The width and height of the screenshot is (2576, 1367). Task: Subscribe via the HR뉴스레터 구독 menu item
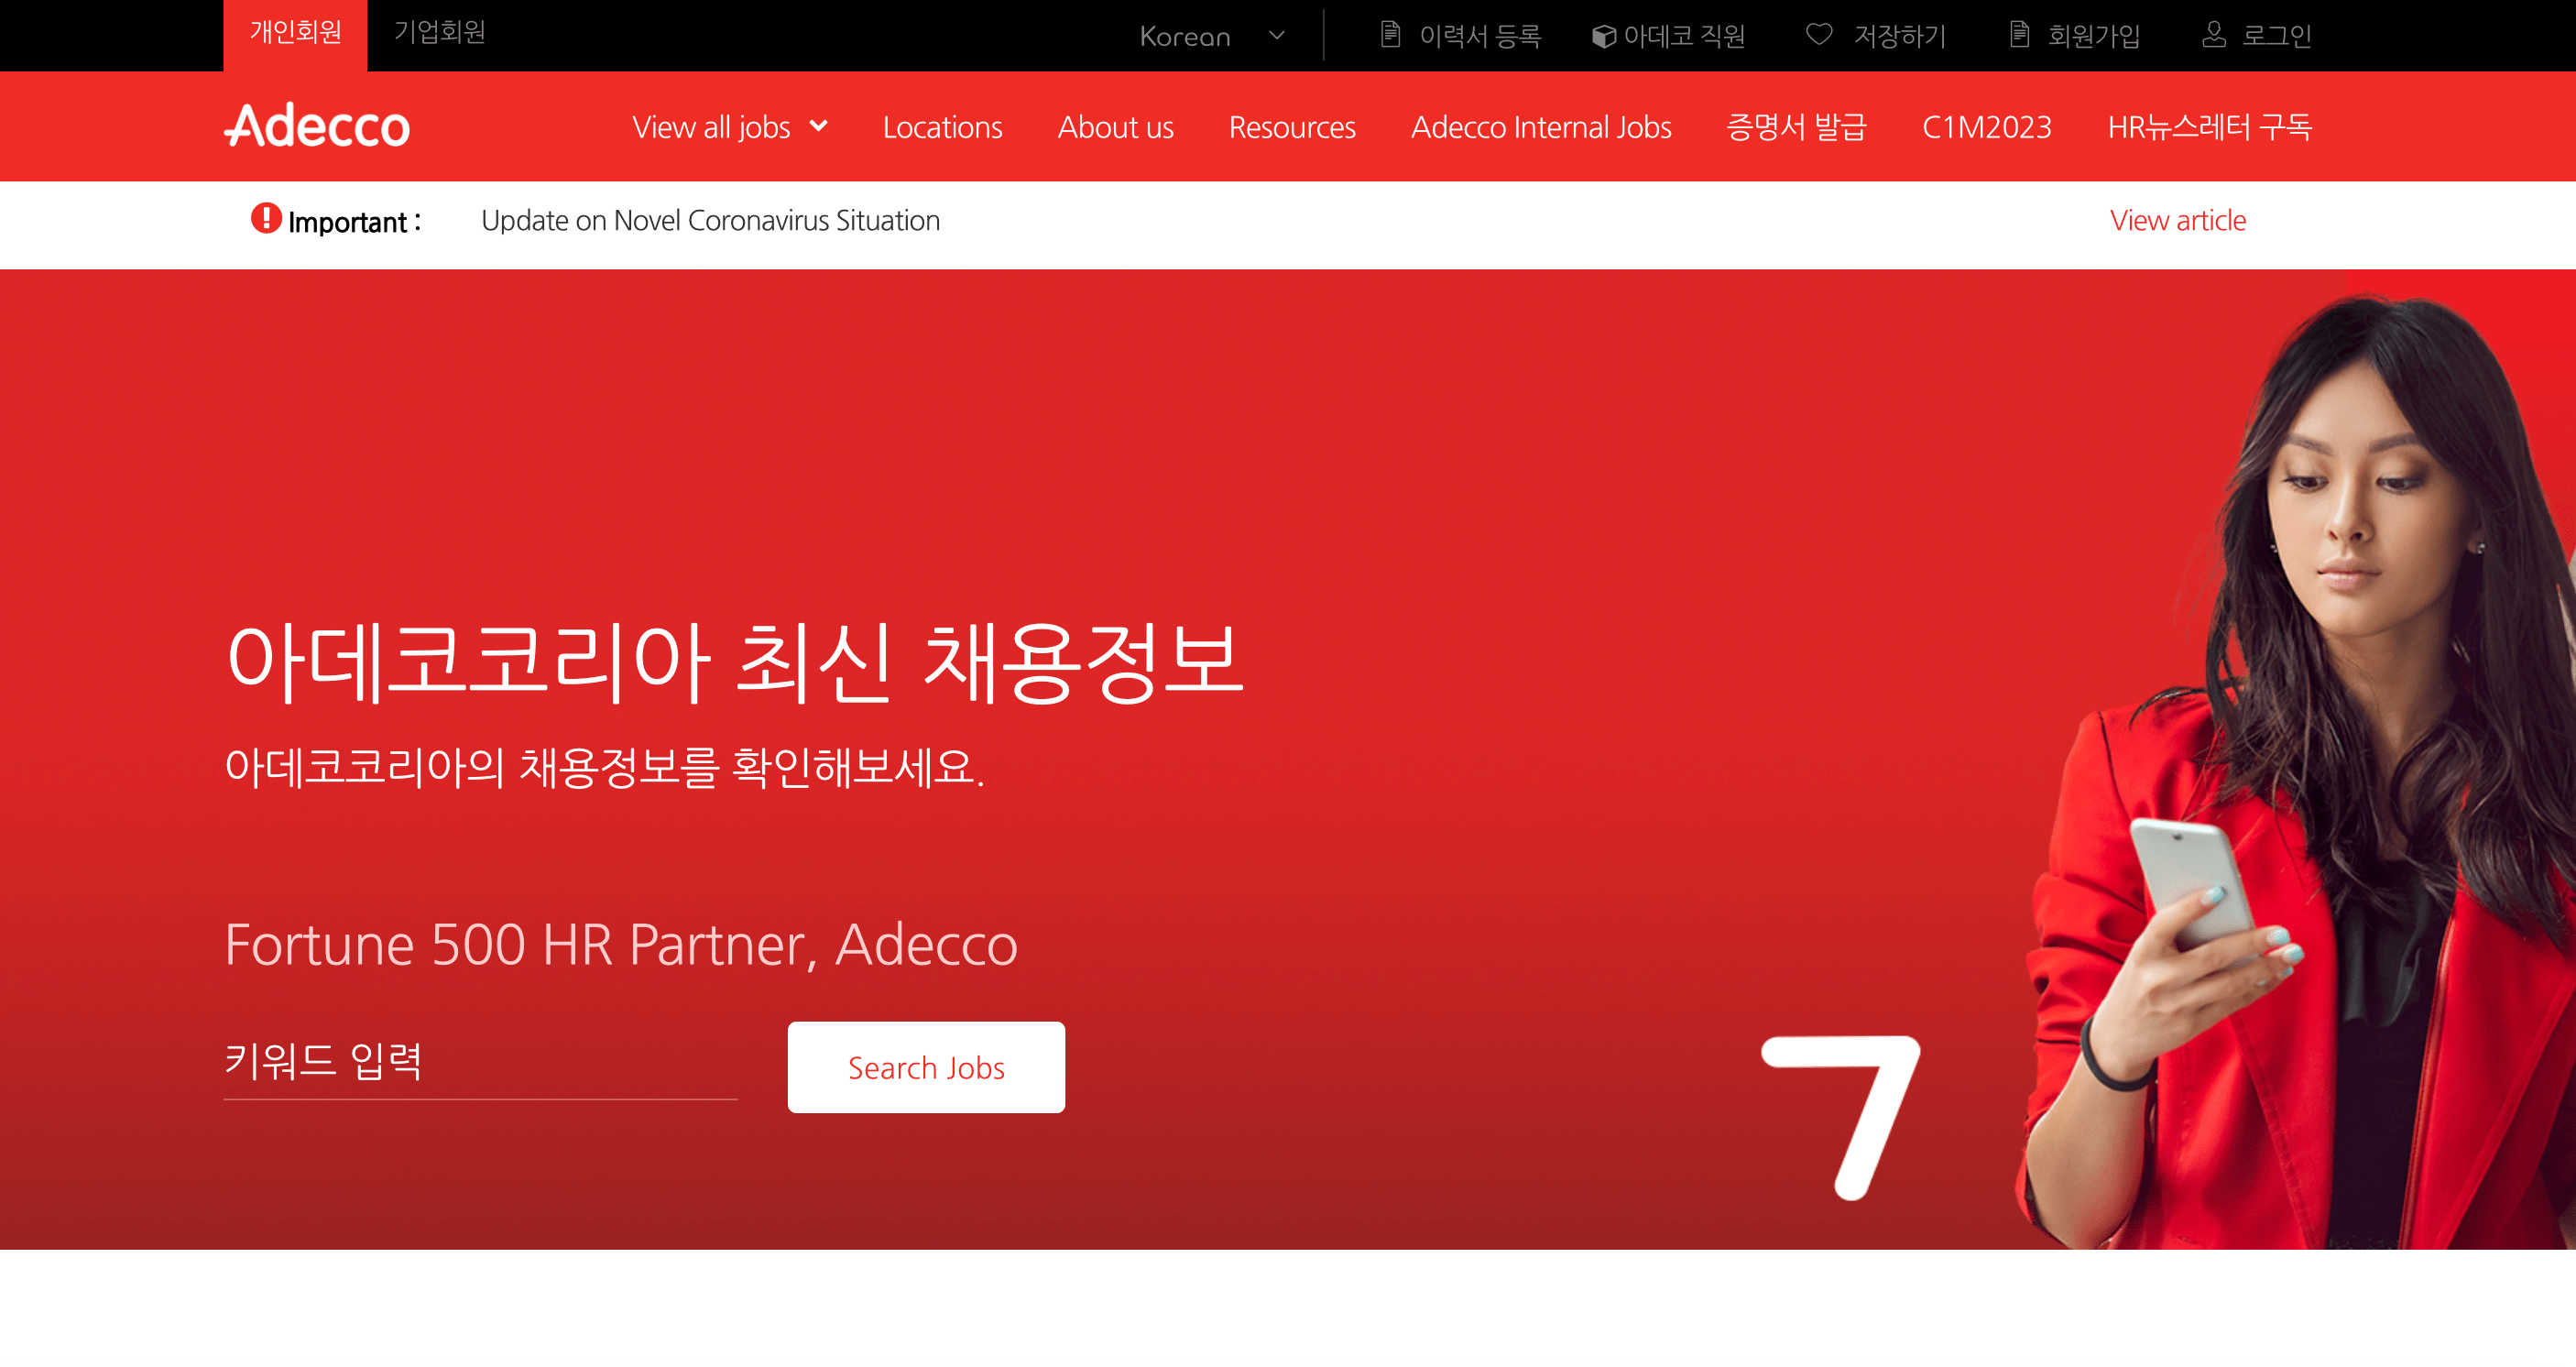[x=2210, y=127]
